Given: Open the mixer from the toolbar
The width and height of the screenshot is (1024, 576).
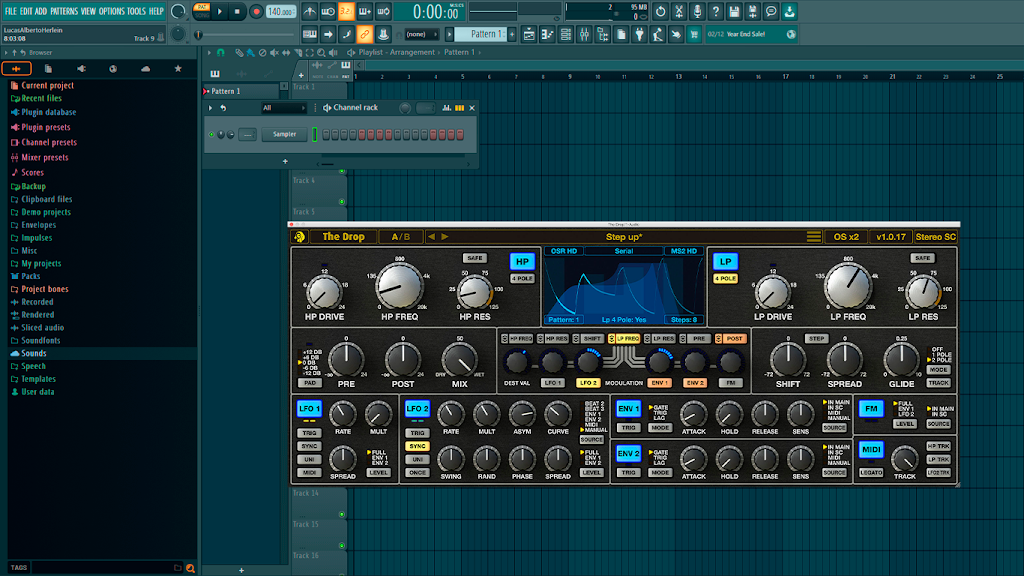Looking at the screenshot, I should 584,35.
